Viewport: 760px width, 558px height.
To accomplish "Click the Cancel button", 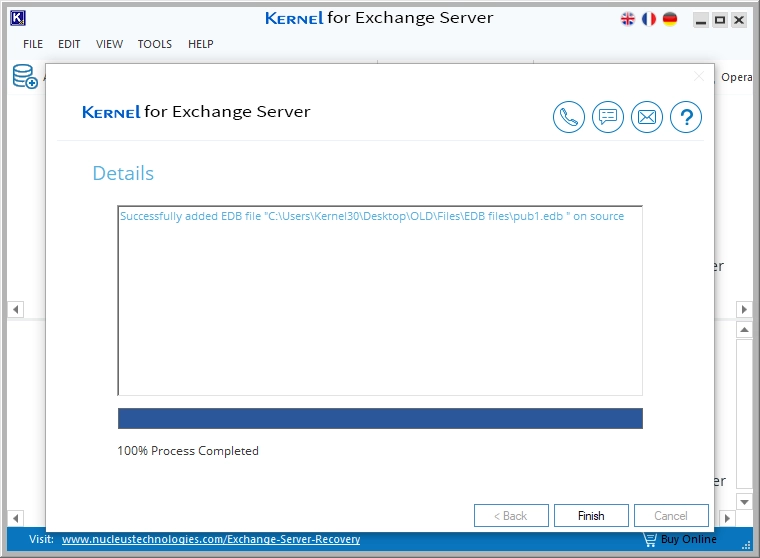I will click(671, 515).
